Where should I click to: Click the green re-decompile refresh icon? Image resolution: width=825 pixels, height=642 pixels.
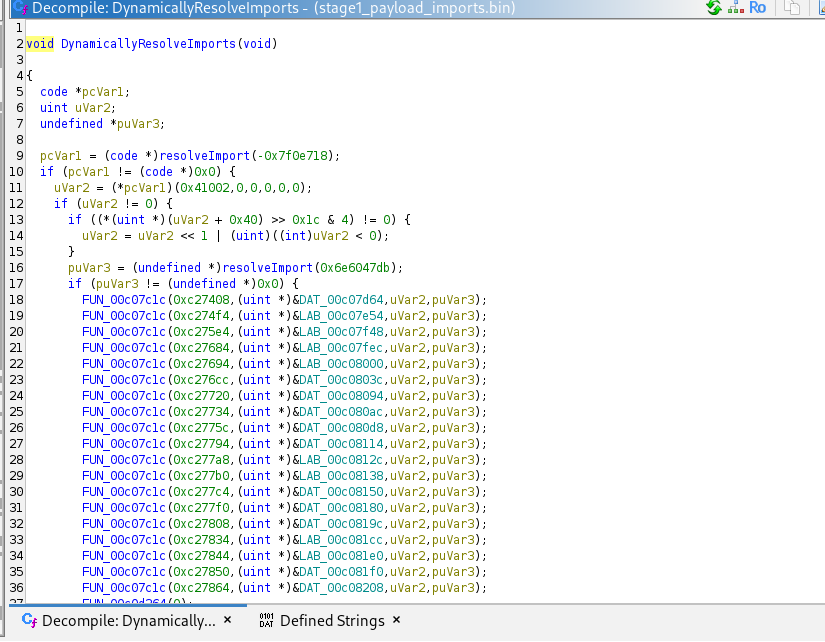[713, 7]
